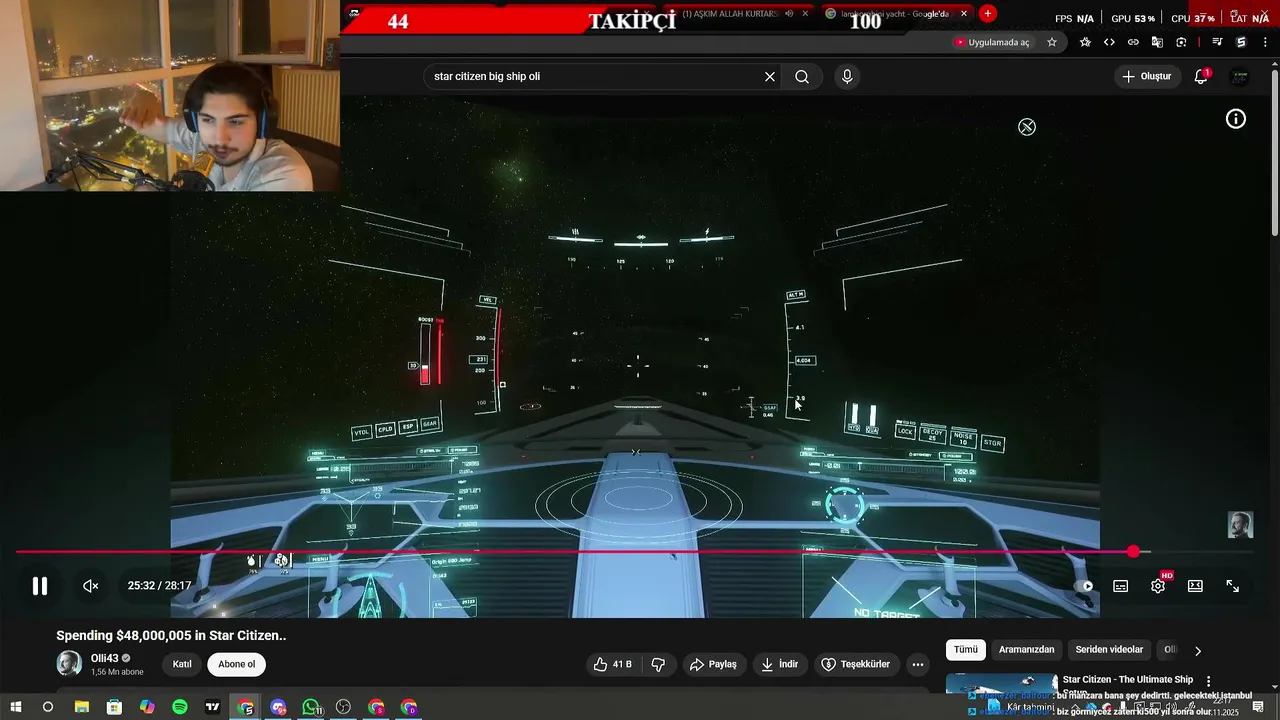
Task: Bookmark this page with the star
Action: [1052, 42]
